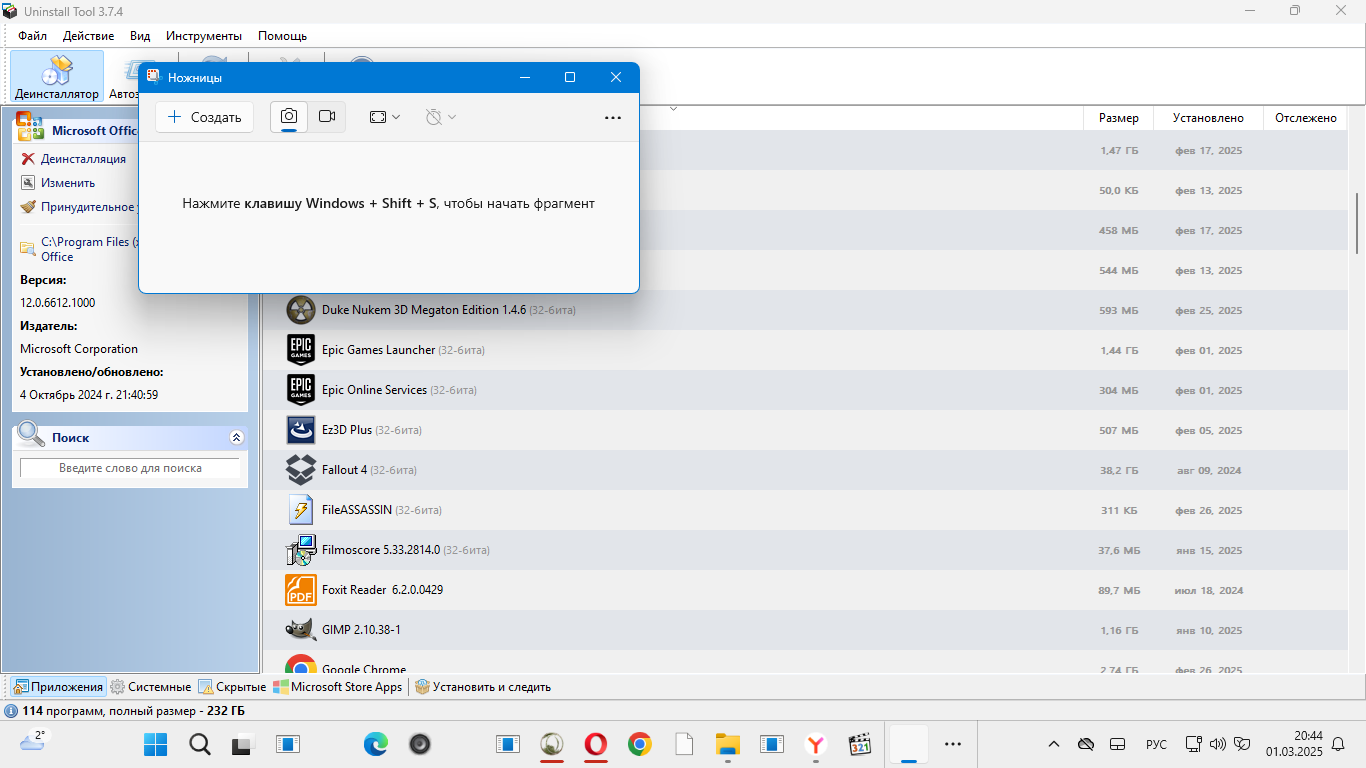Image resolution: width=1366 pixels, height=768 pixels.
Task: Click the Установить и следить button
Action: point(482,687)
